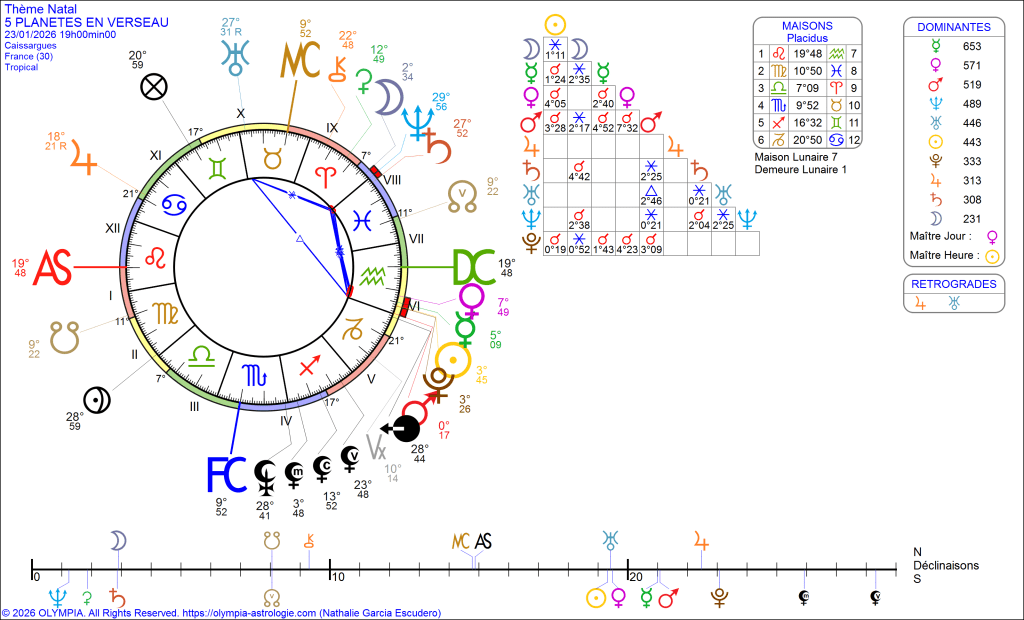This screenshot has height=620, width=1024.
Task: Click the Scorpio sign inside the zodiac wheel
Action: 248,375
